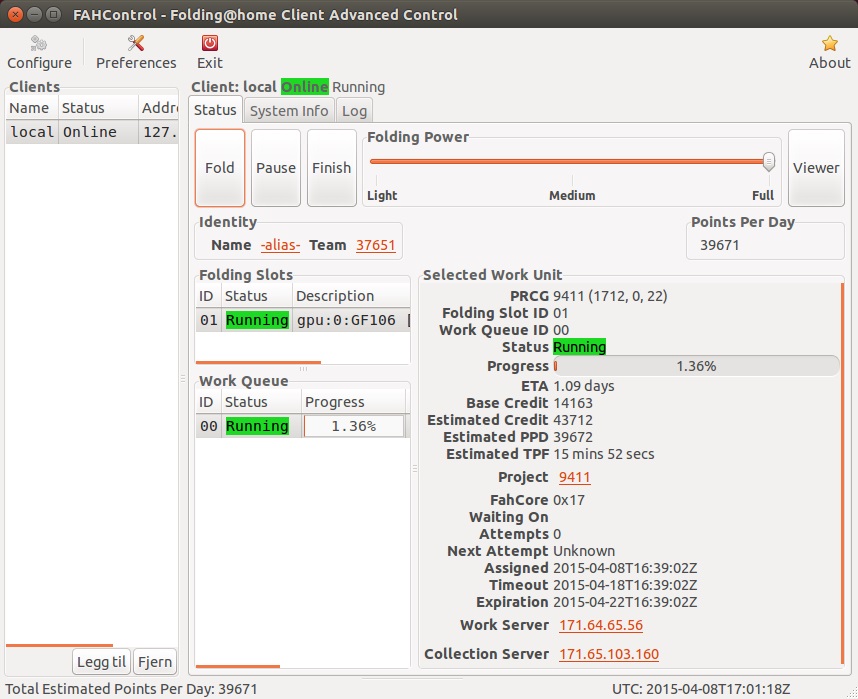Click the Clients Status column header

(x=98, y=108)
